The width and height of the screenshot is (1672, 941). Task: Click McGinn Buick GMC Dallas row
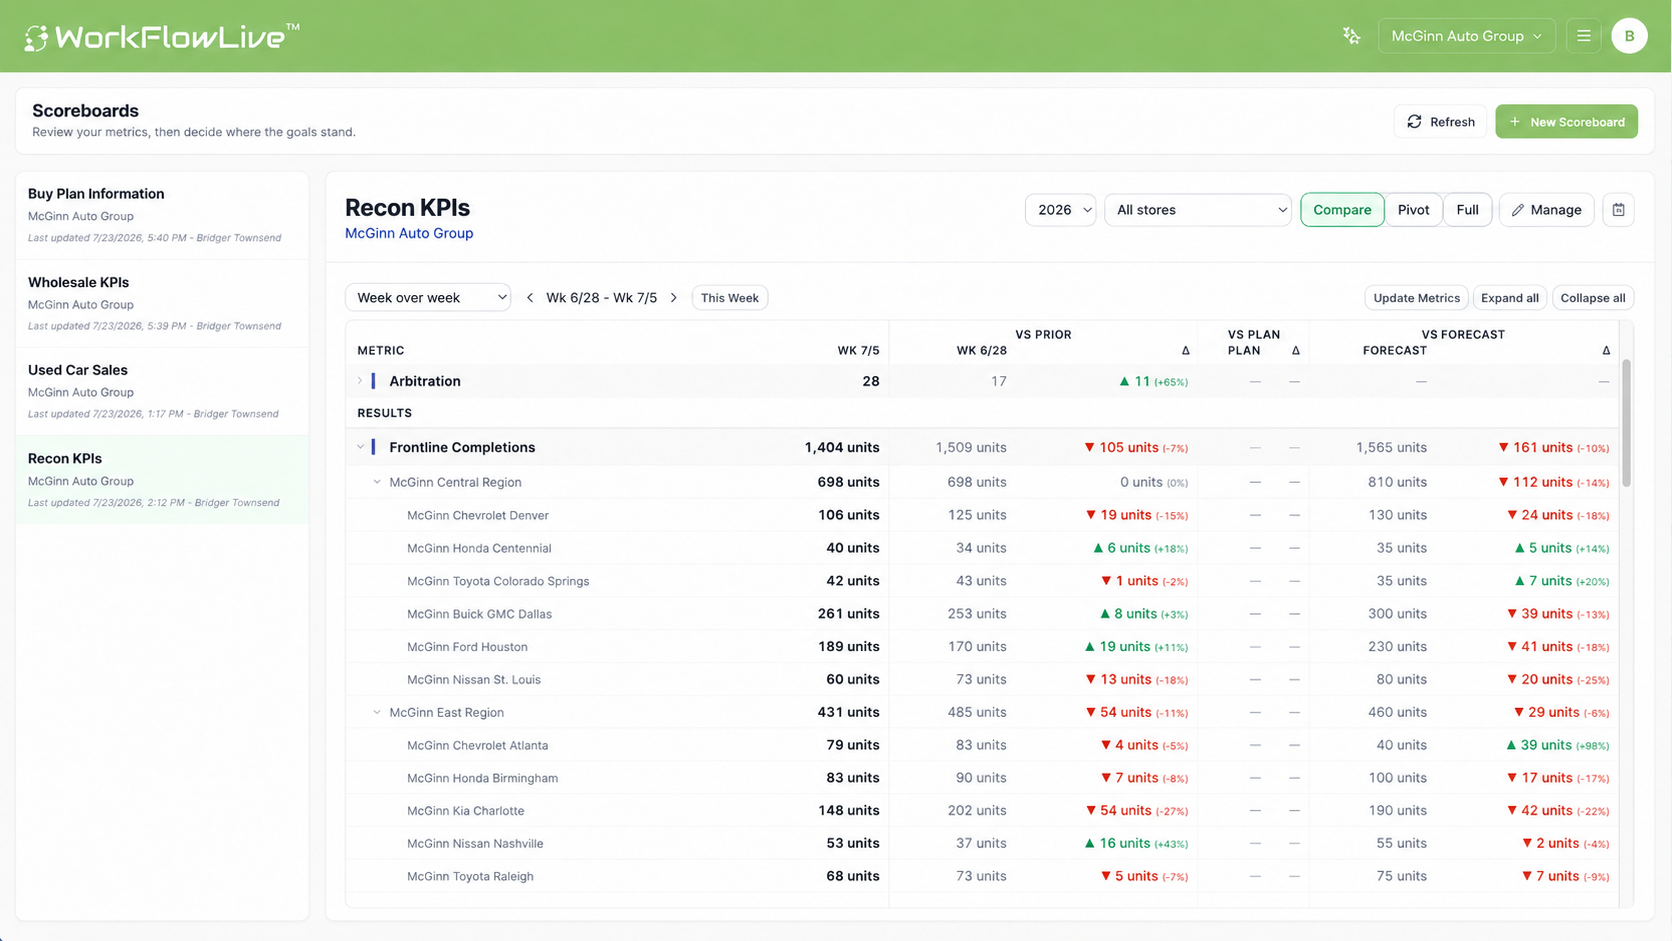pyautogui.click(x=982, y=614)
